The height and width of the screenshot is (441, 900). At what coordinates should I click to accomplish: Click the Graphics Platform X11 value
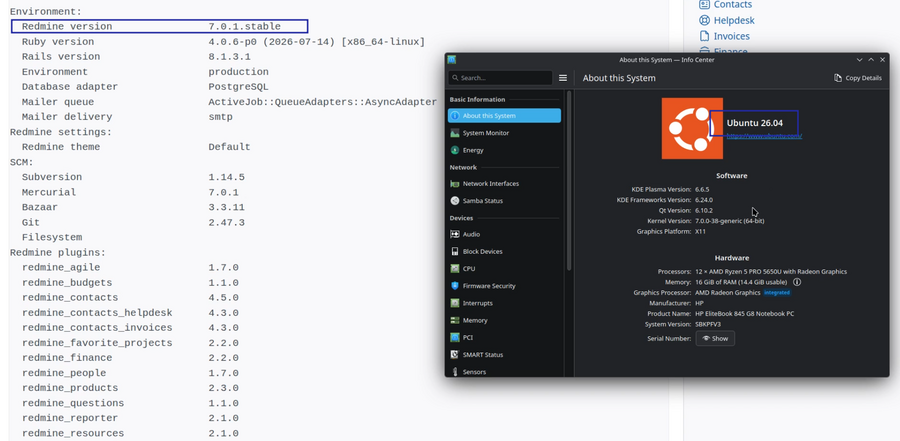pos(700,232)
